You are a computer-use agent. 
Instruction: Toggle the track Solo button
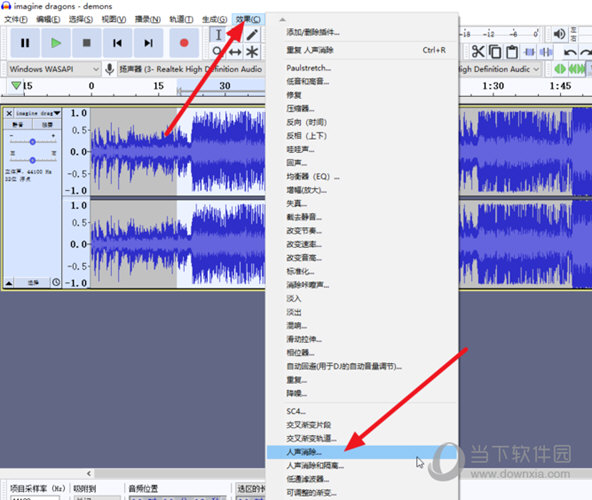(47, 125)
